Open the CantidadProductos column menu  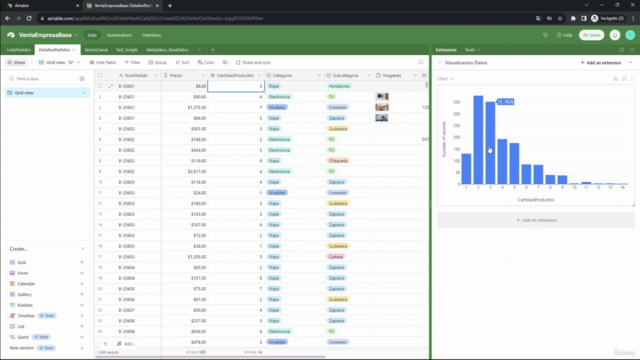(259, 76)
